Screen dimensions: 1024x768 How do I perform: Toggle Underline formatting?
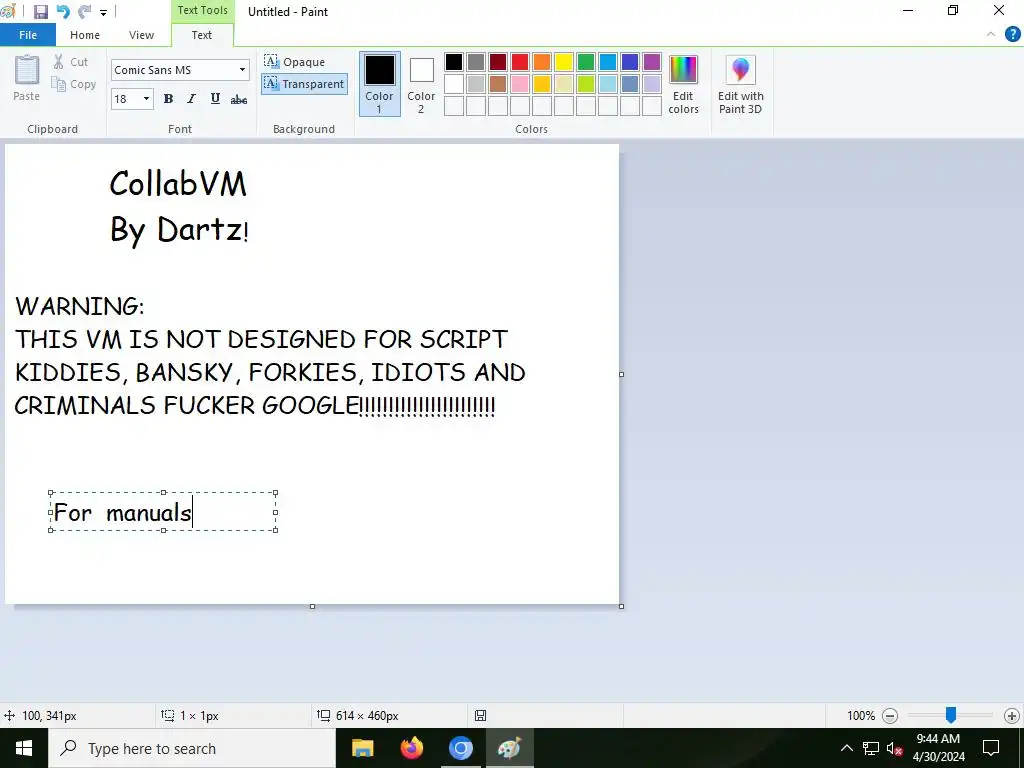(x=215, y=99)
